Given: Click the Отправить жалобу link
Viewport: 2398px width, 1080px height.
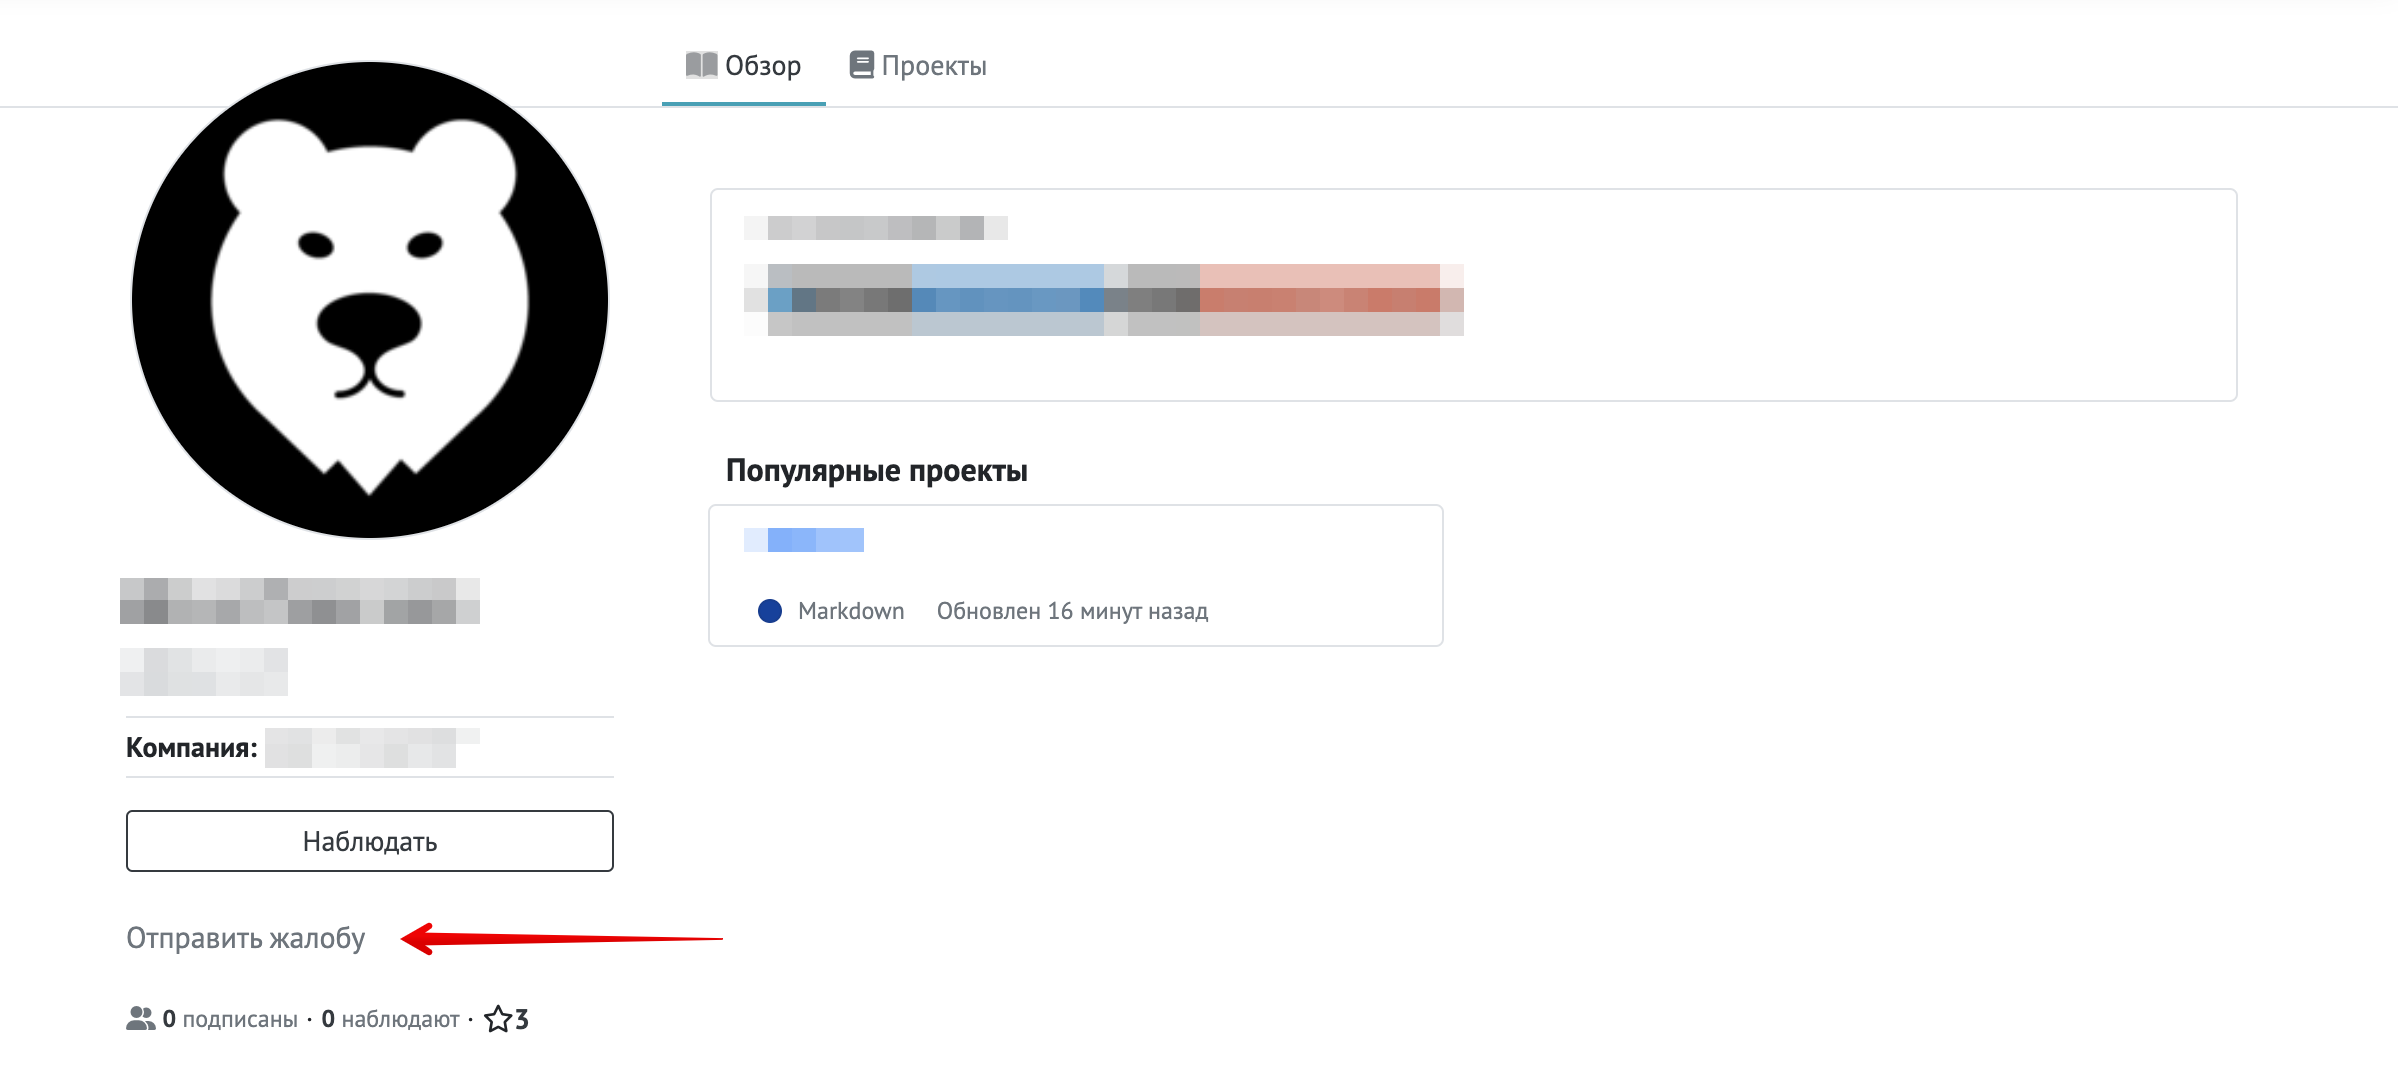Looking at the screenshot, I should pyautogui.click(x=246, y=938).
